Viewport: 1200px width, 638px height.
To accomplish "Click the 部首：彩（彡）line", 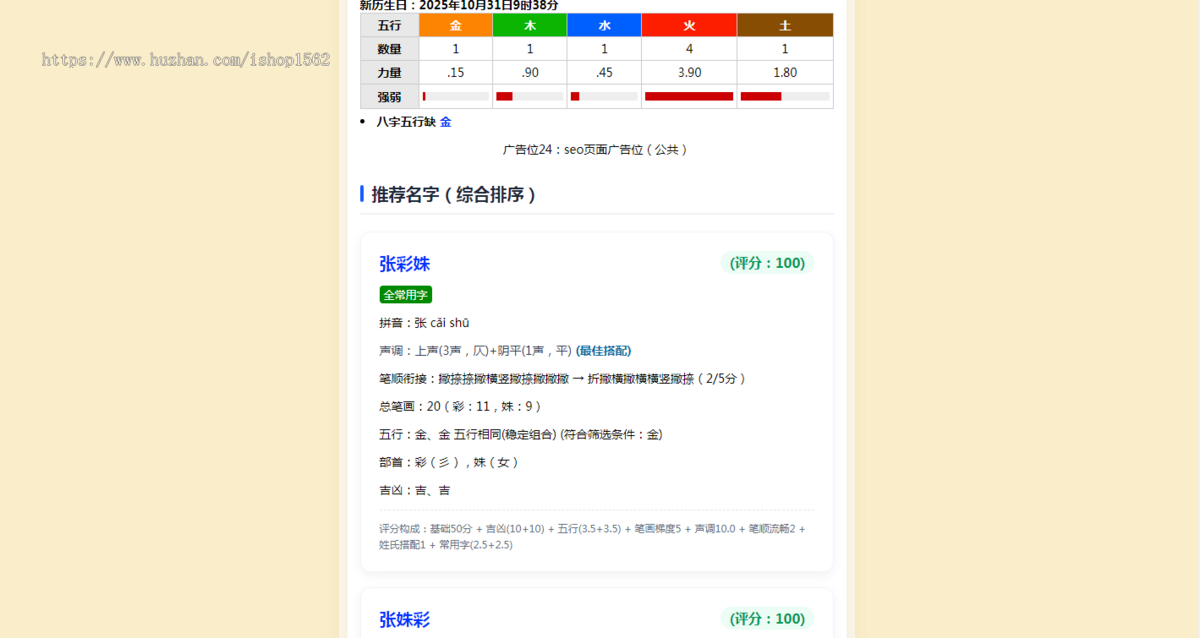I will point(449,463).
